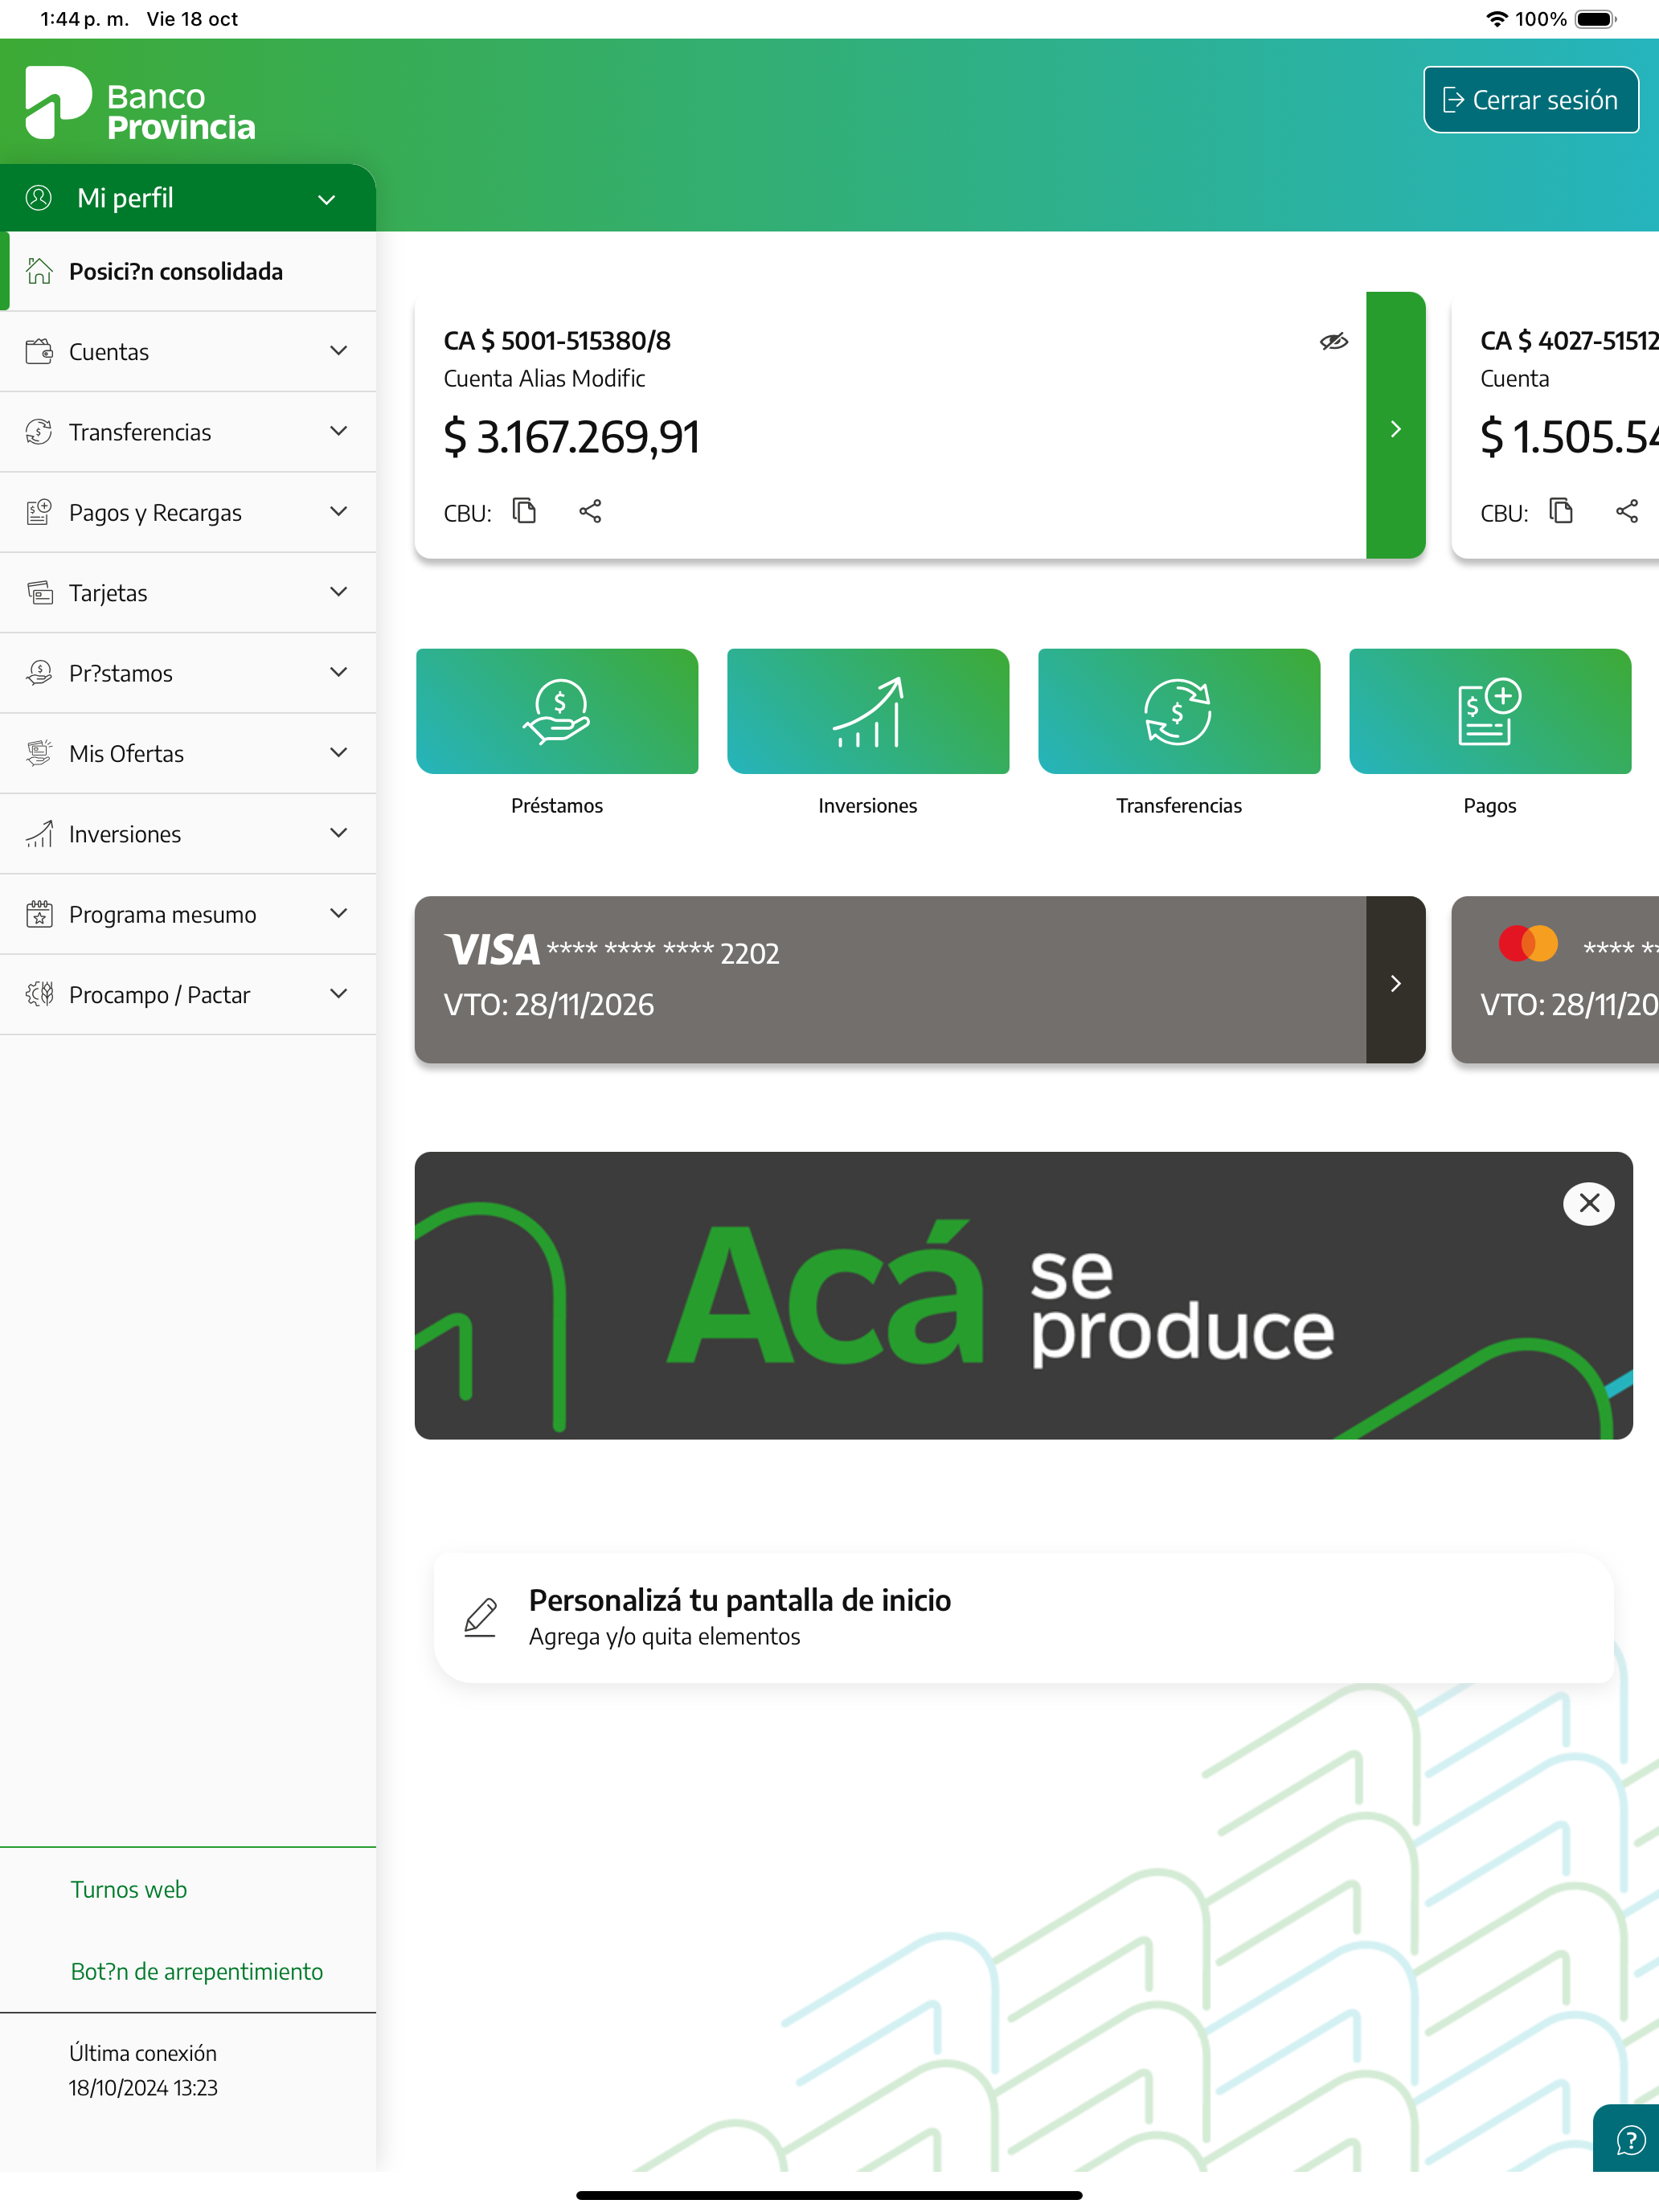Share CBU of account 4027 card

pos(1627,511)
